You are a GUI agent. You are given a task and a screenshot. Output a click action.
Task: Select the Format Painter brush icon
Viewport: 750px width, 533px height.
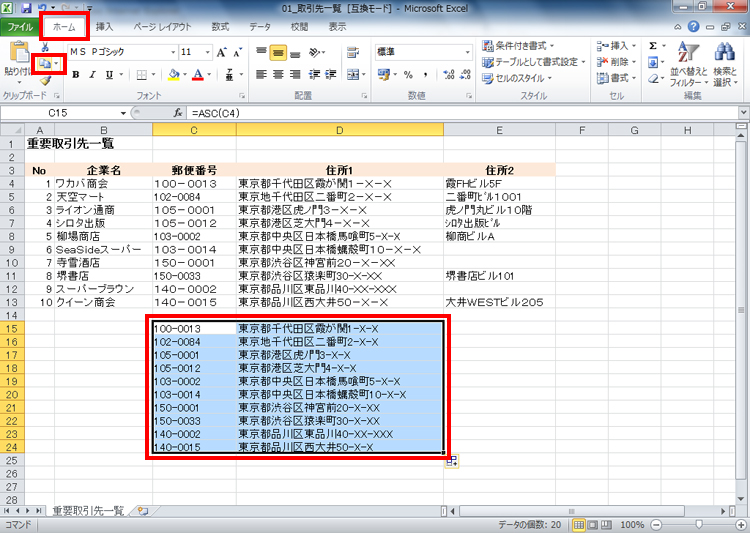tap(45, 80)
